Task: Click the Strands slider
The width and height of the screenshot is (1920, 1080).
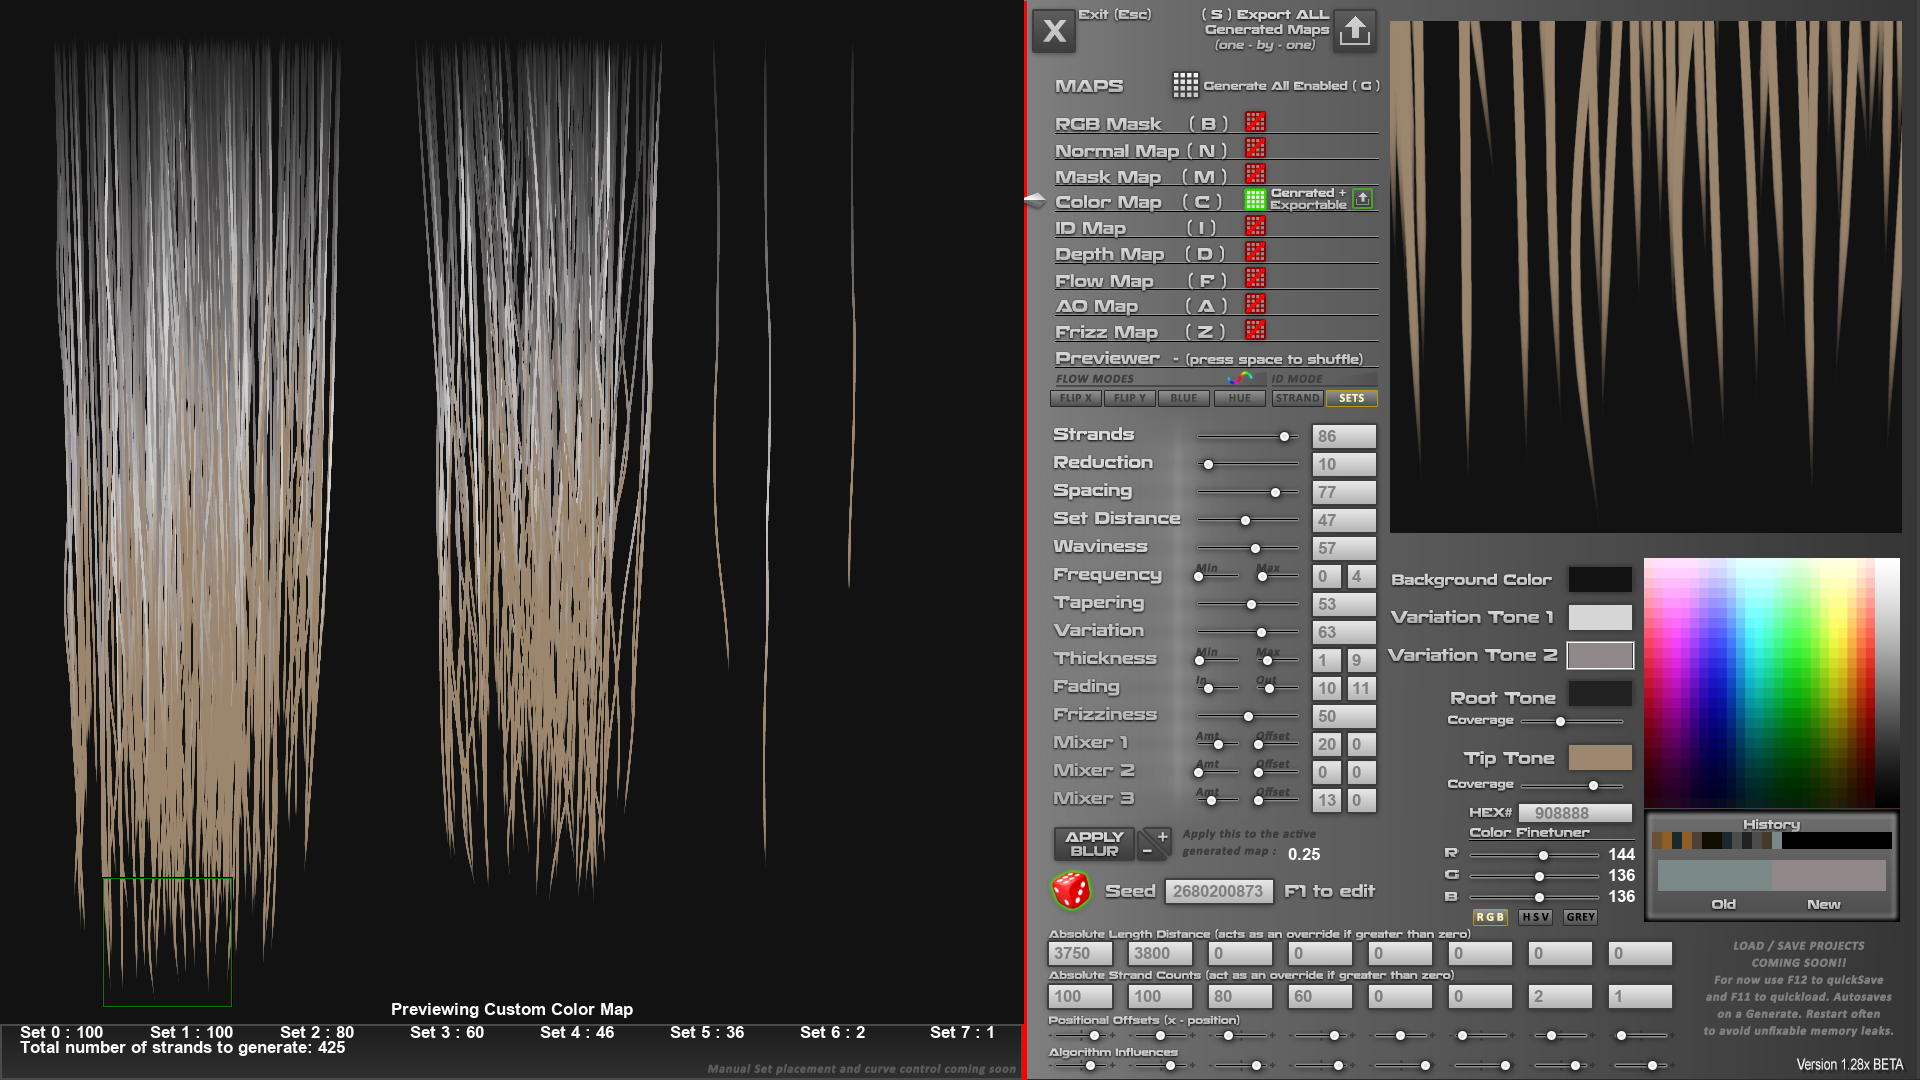Action: (1247, 437)
